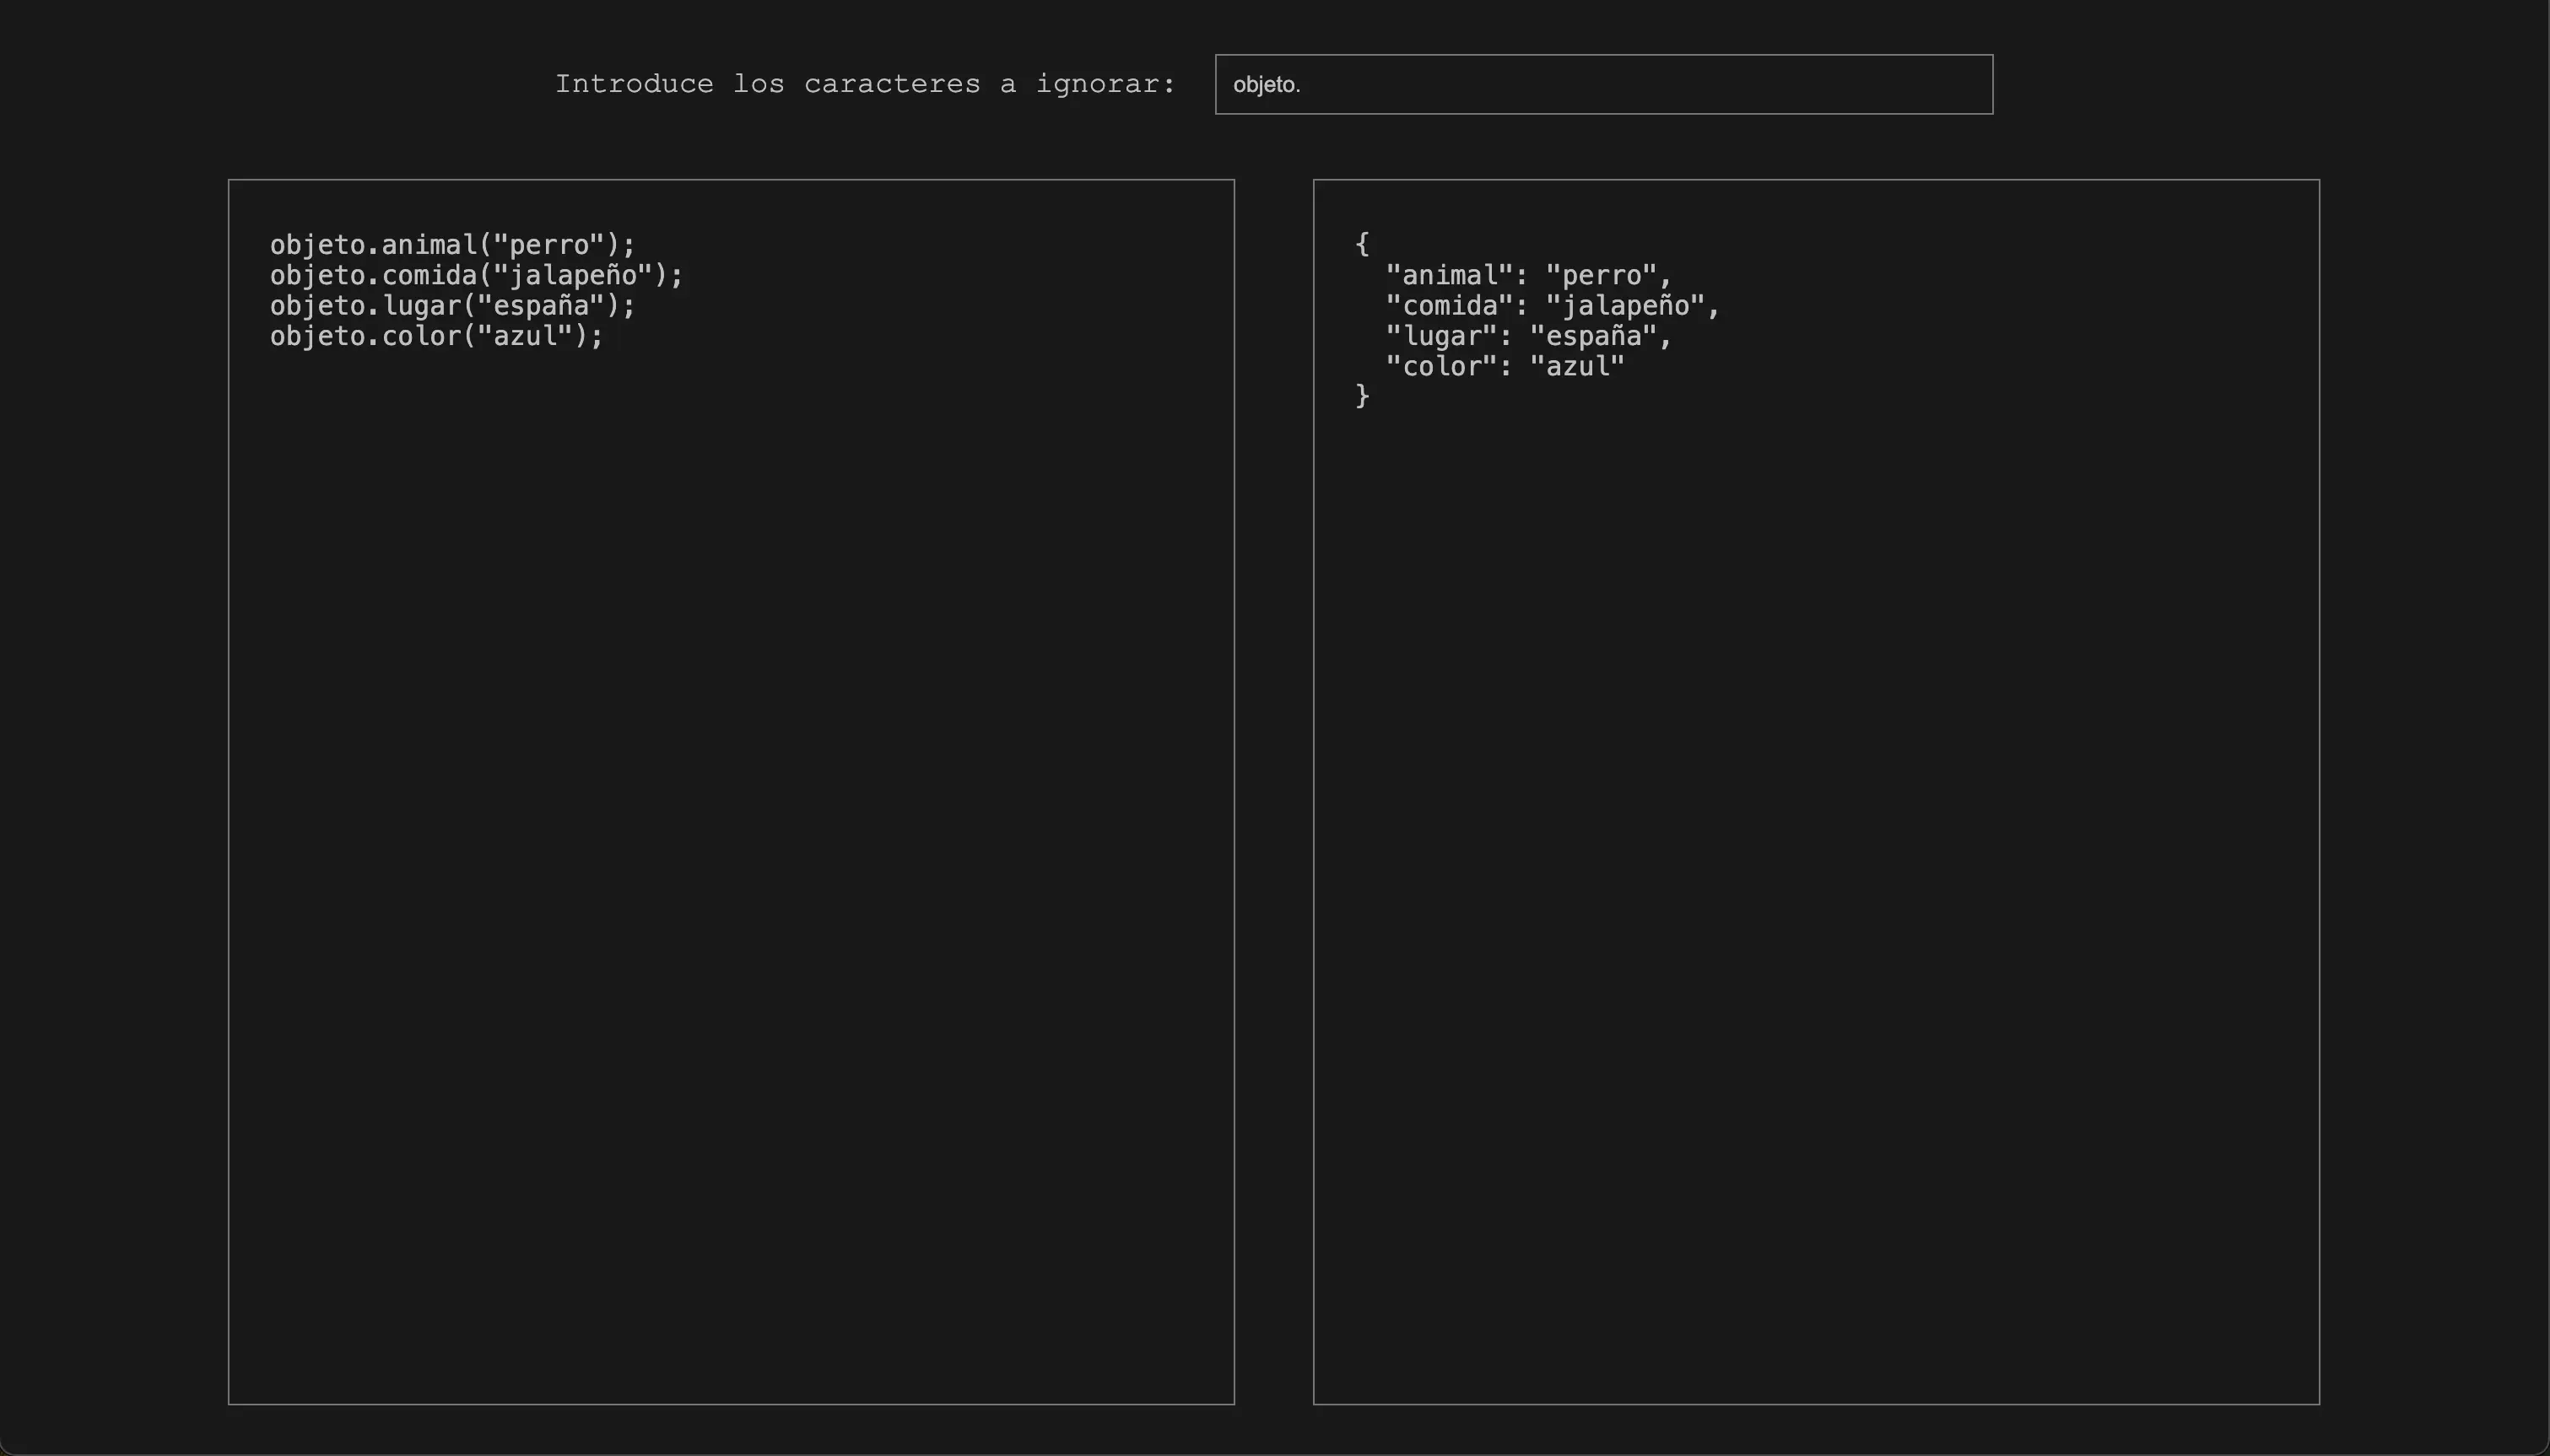Click the "españa" value in left textarea
Viewport: 2550px width, 1456px height.
coord(541,305)
